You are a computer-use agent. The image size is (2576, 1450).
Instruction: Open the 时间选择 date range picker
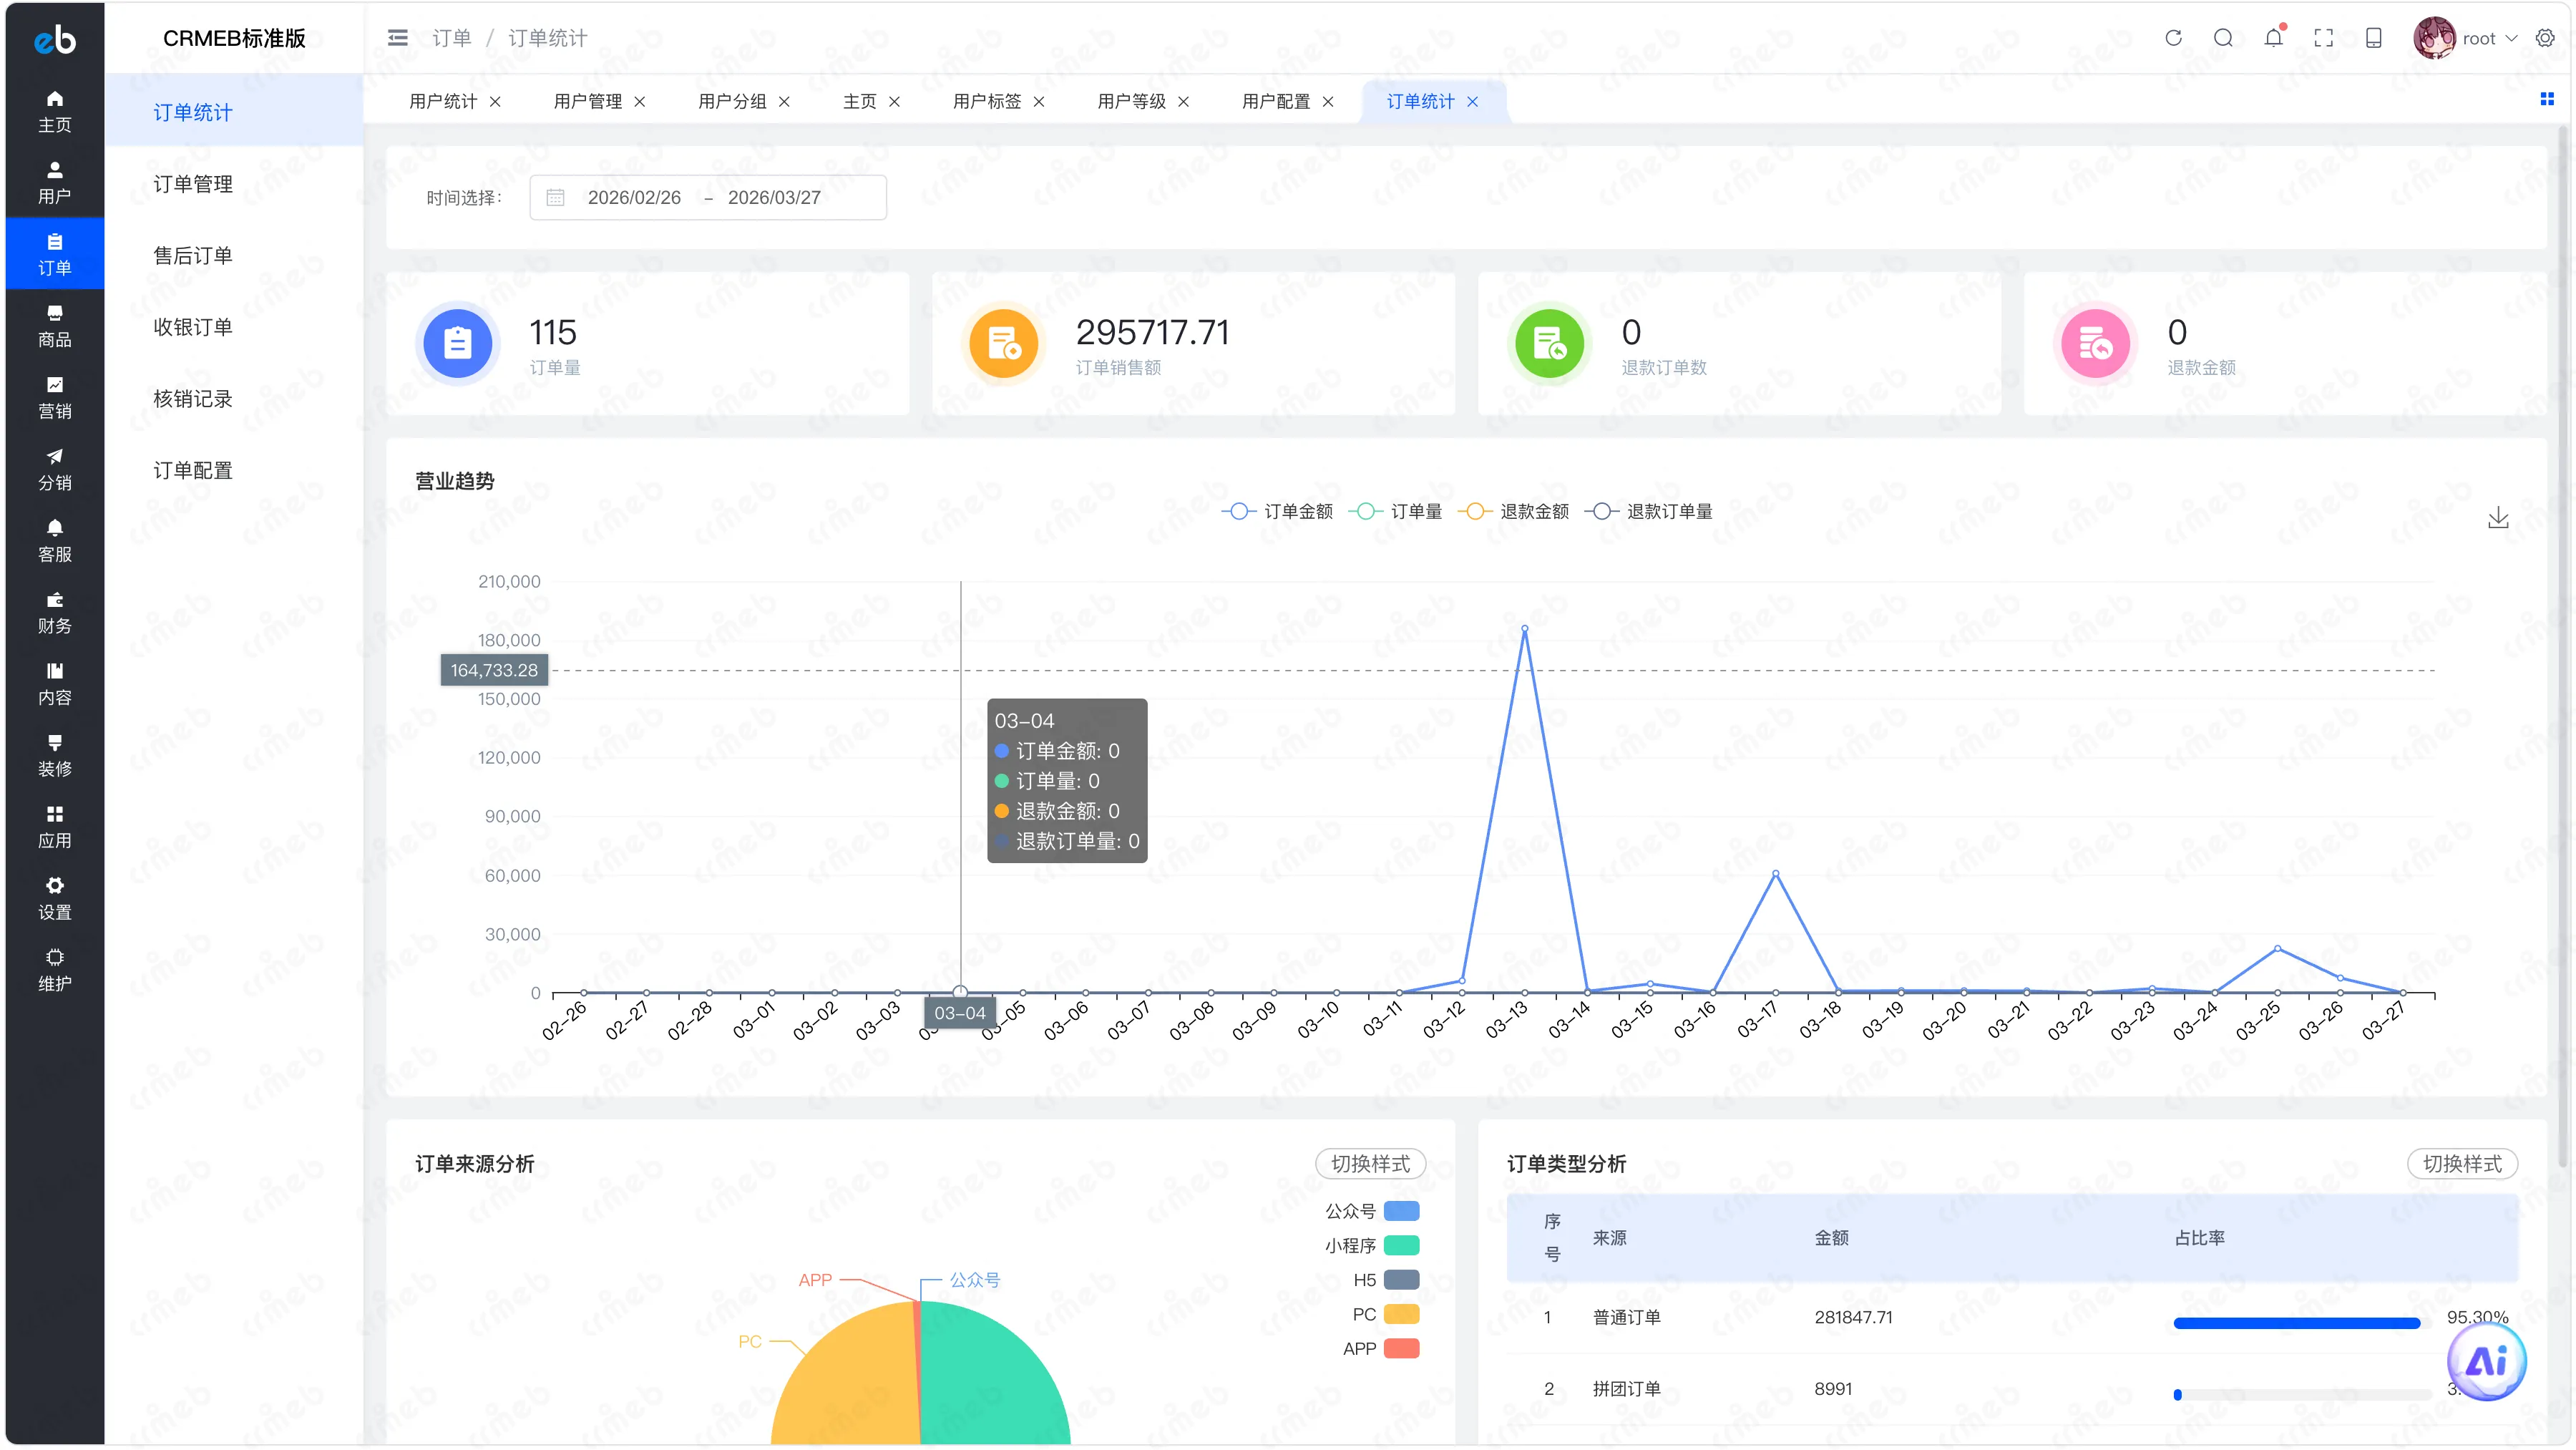(707, 197)
